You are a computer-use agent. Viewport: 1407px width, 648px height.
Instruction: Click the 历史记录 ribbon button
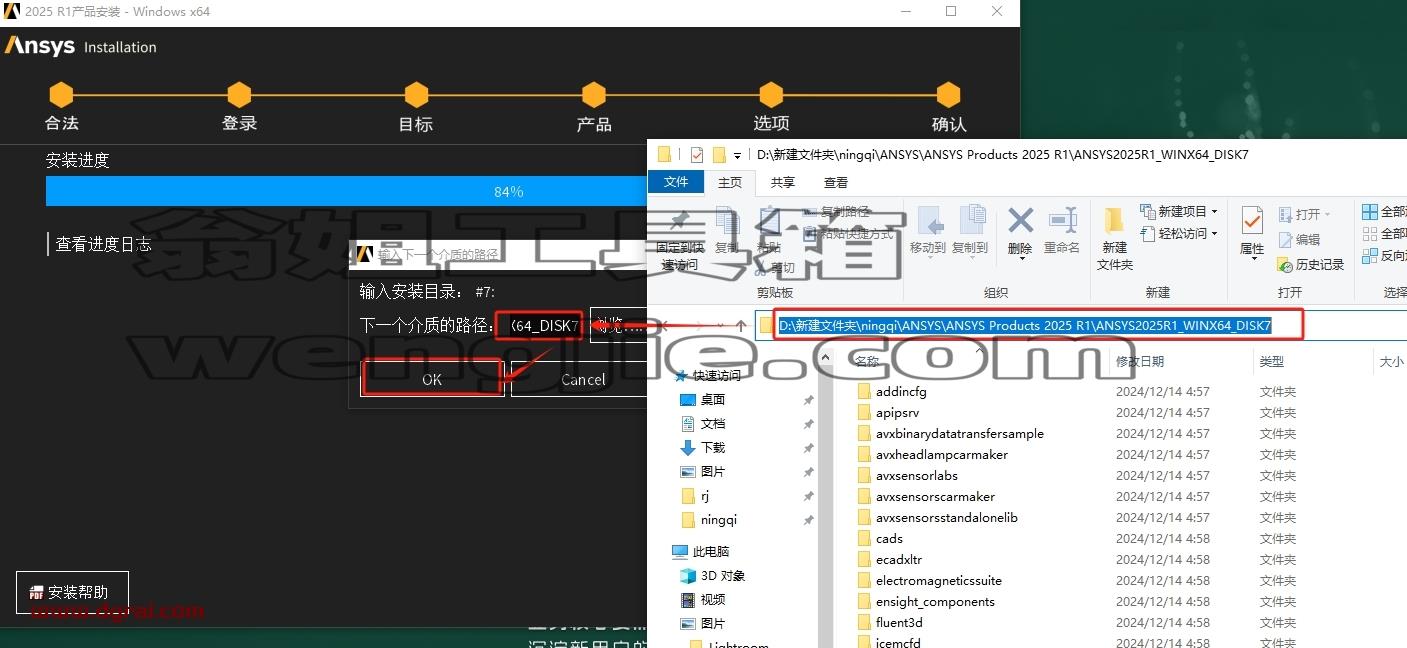tap(1311, 265)
